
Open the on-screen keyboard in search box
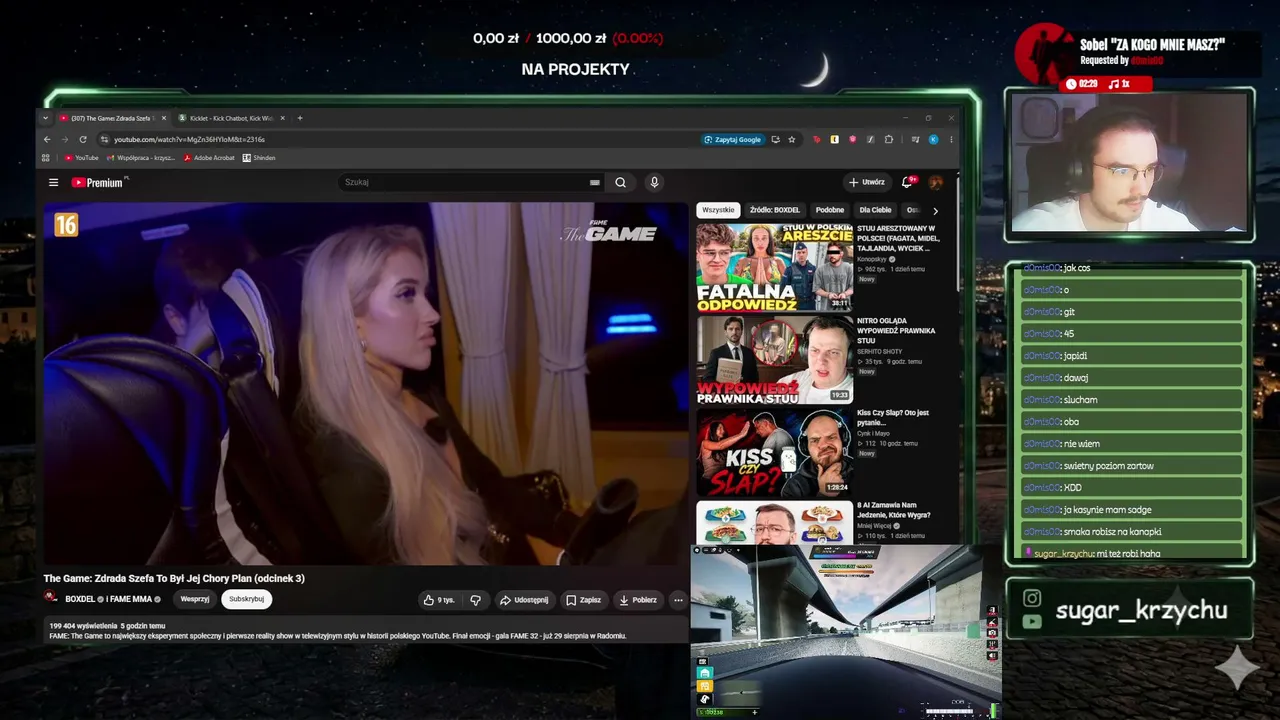click(x=595, y=183)
